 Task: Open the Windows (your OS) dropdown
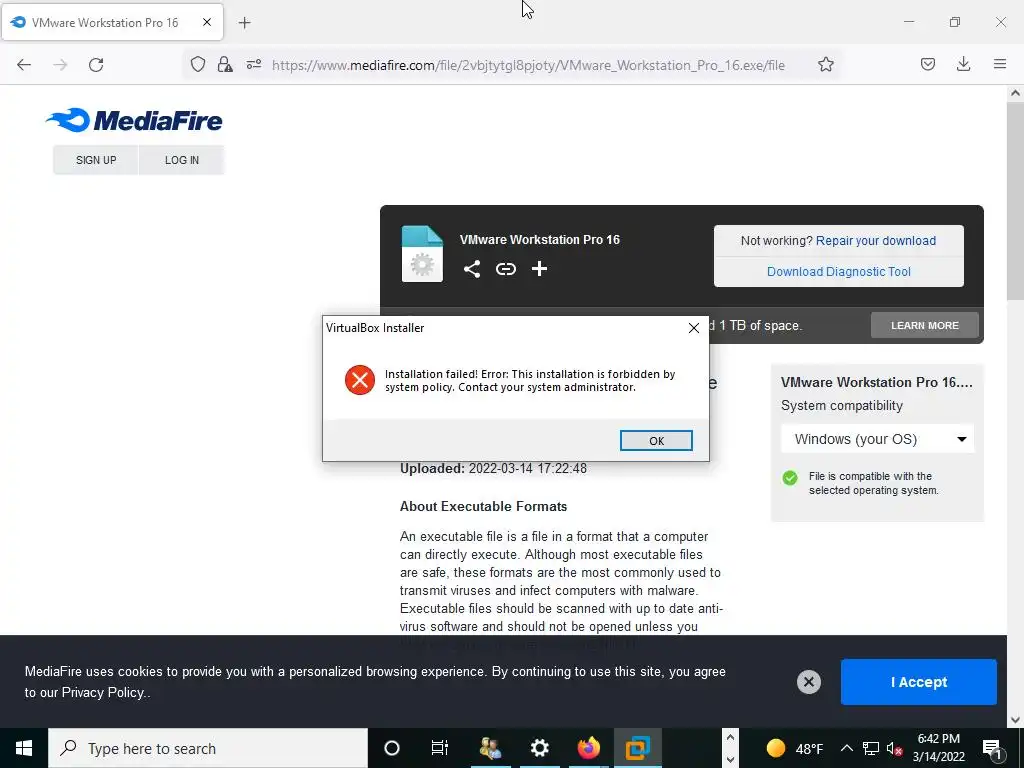(x=877, y=439)
